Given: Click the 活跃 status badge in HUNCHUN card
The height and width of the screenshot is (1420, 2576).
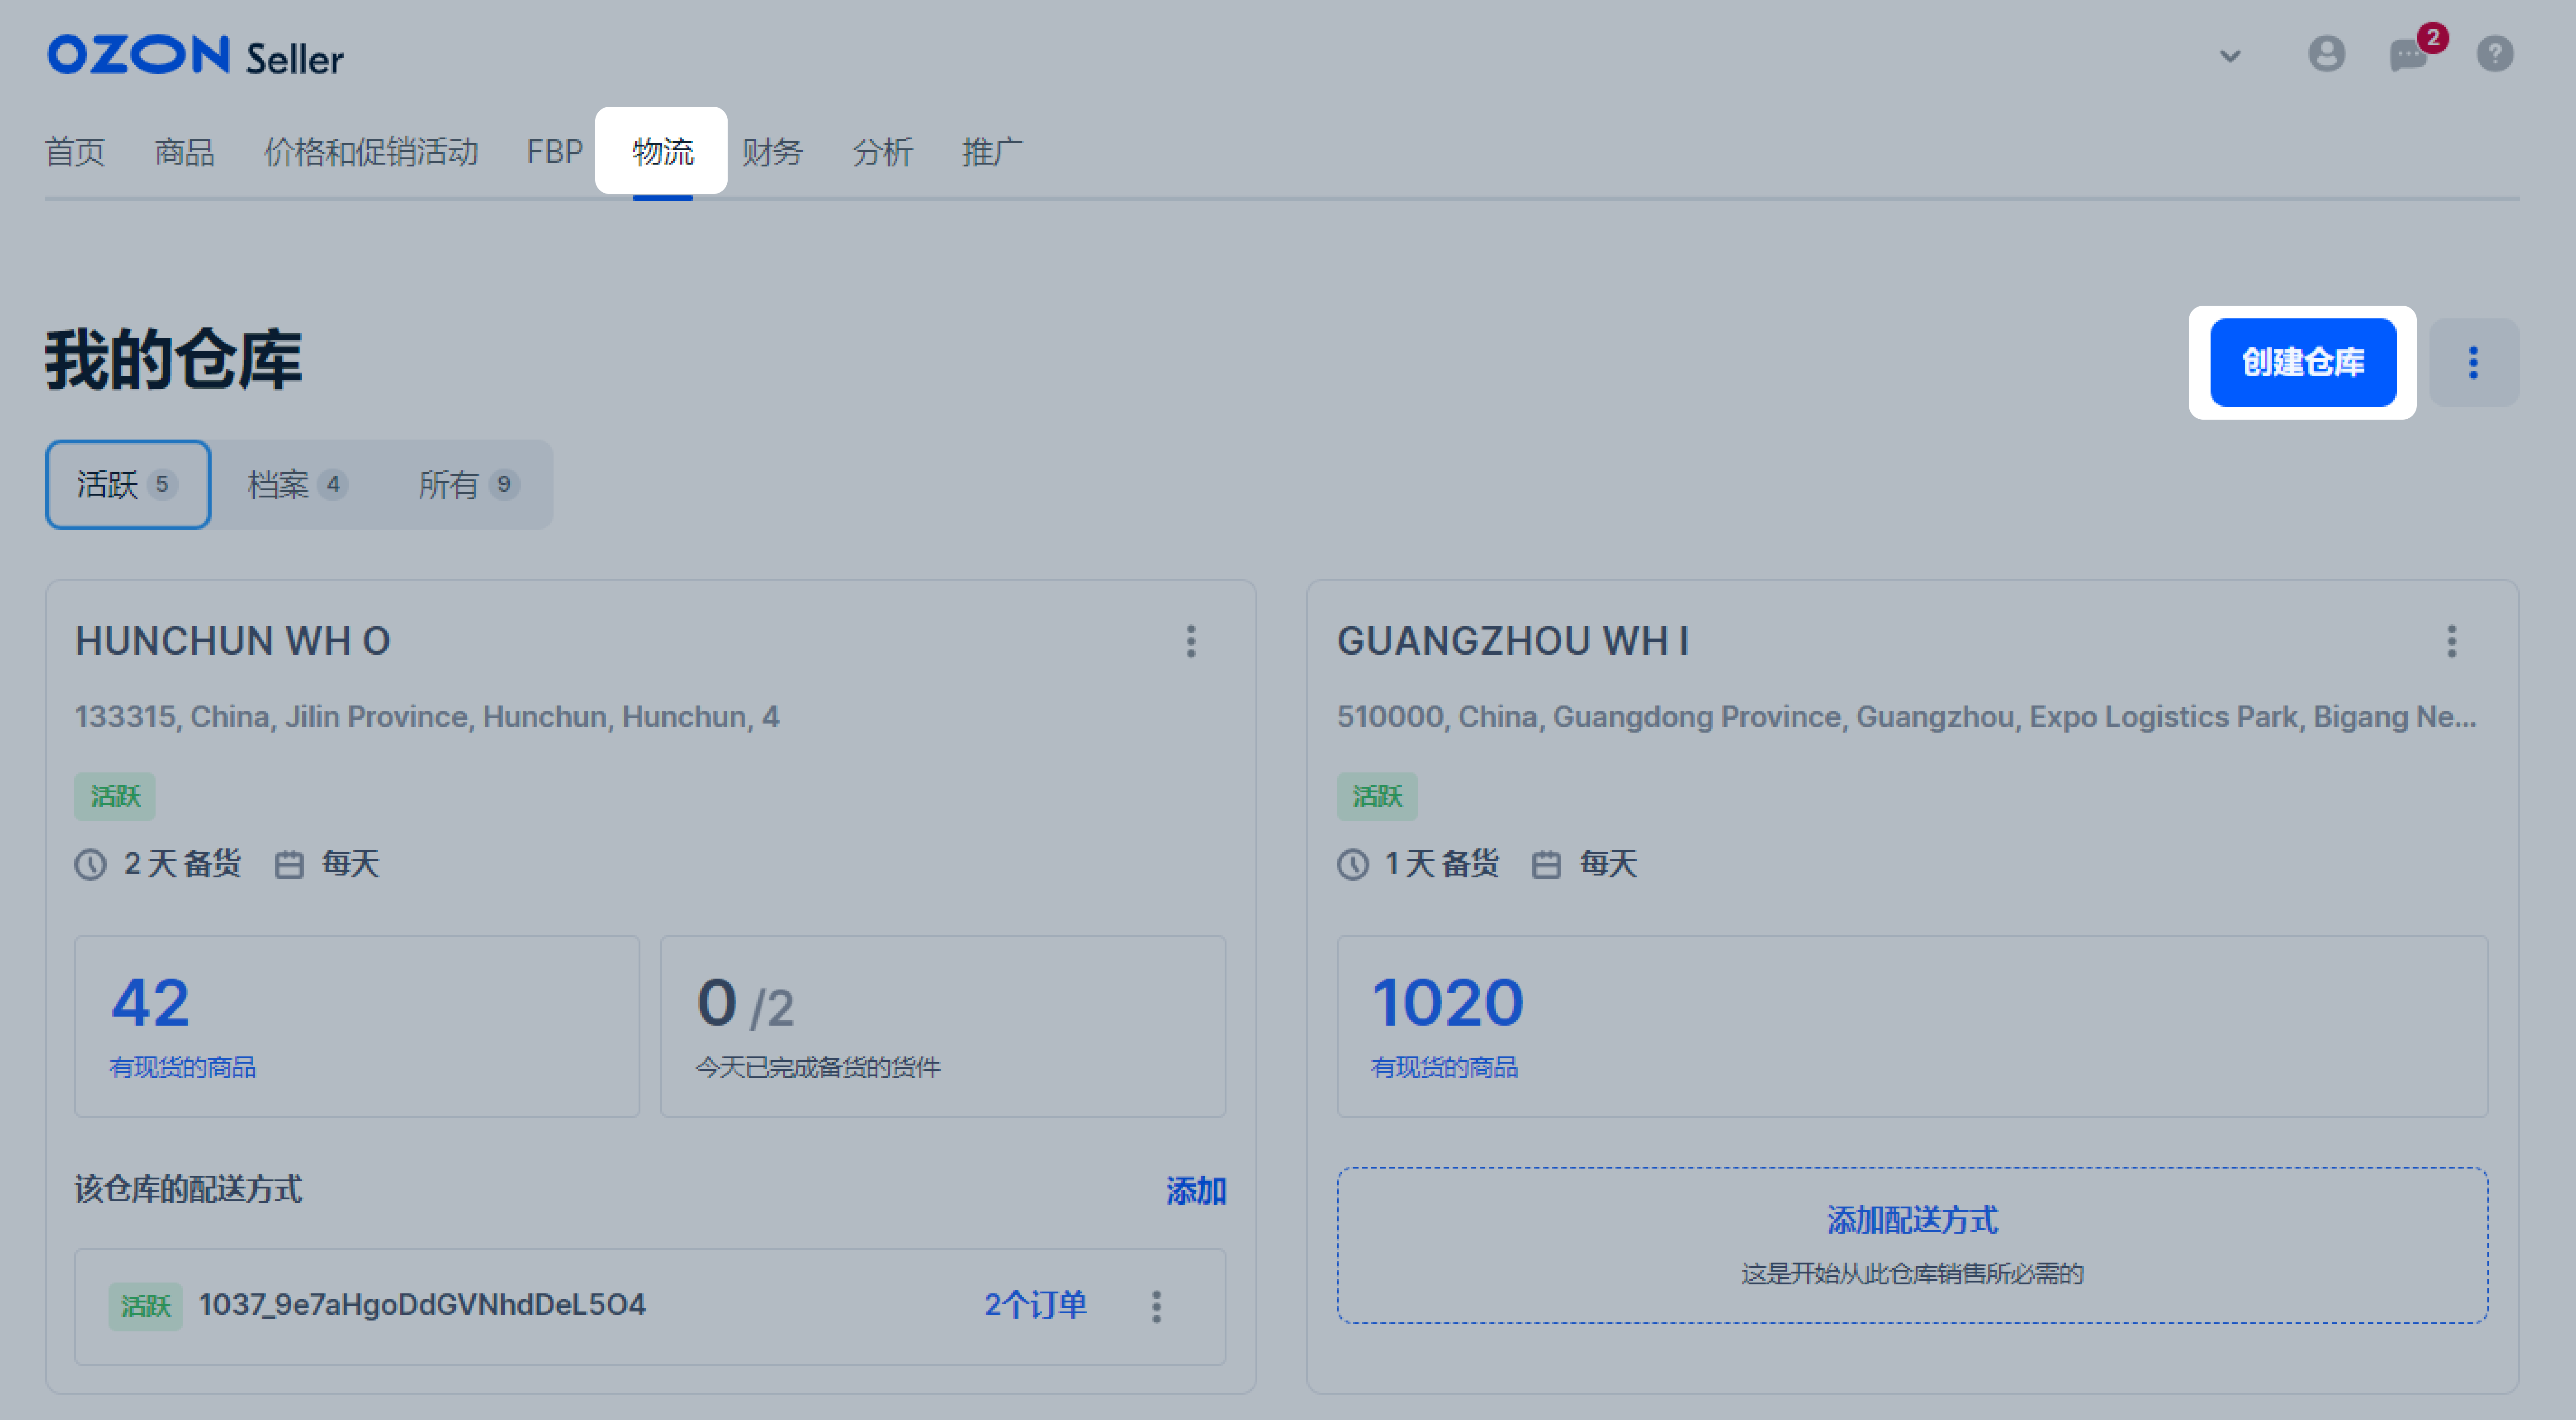Looking at the screenshot, I should [x=115, y=797].
